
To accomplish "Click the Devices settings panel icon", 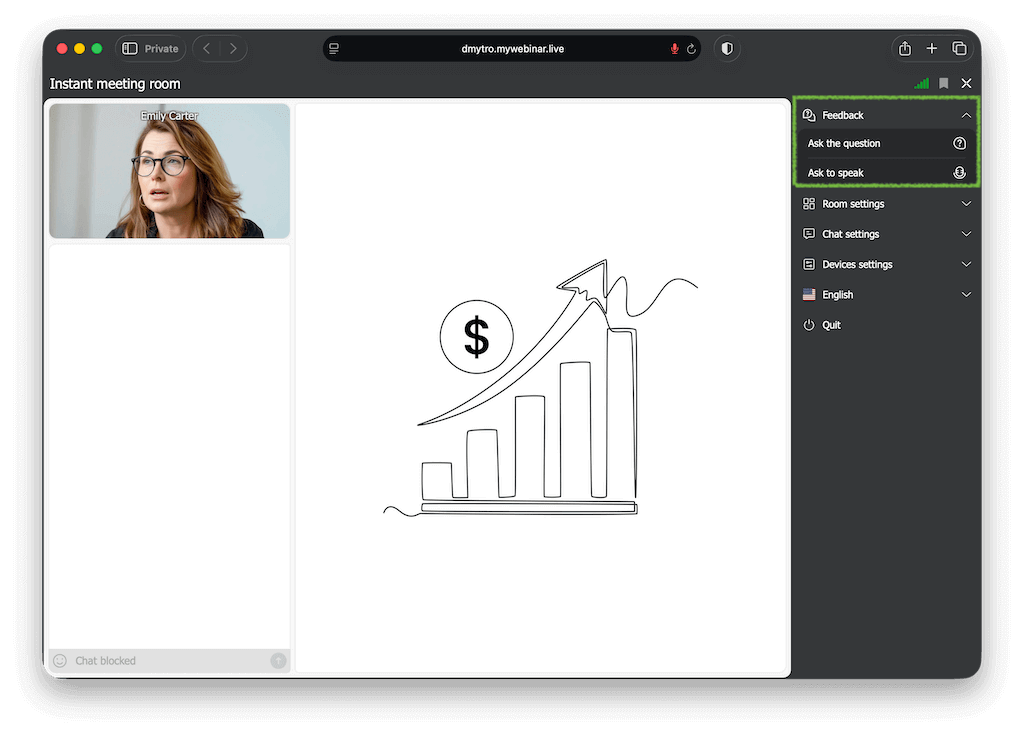I will point(808,263).
